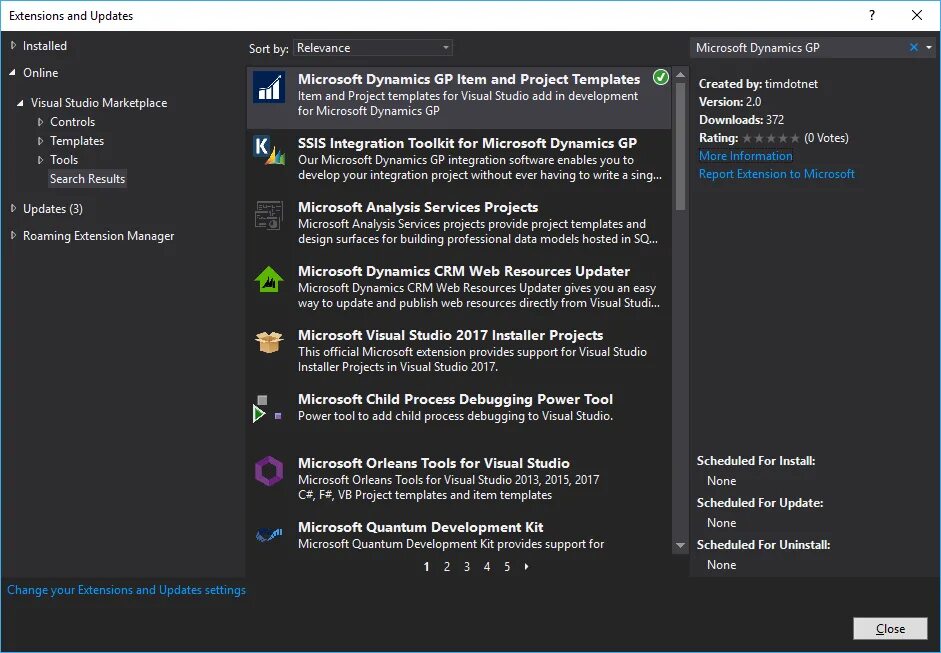This screenshot has height=653, width=941.
Task: Click the Downloads: 372 text
Action: 741,120
